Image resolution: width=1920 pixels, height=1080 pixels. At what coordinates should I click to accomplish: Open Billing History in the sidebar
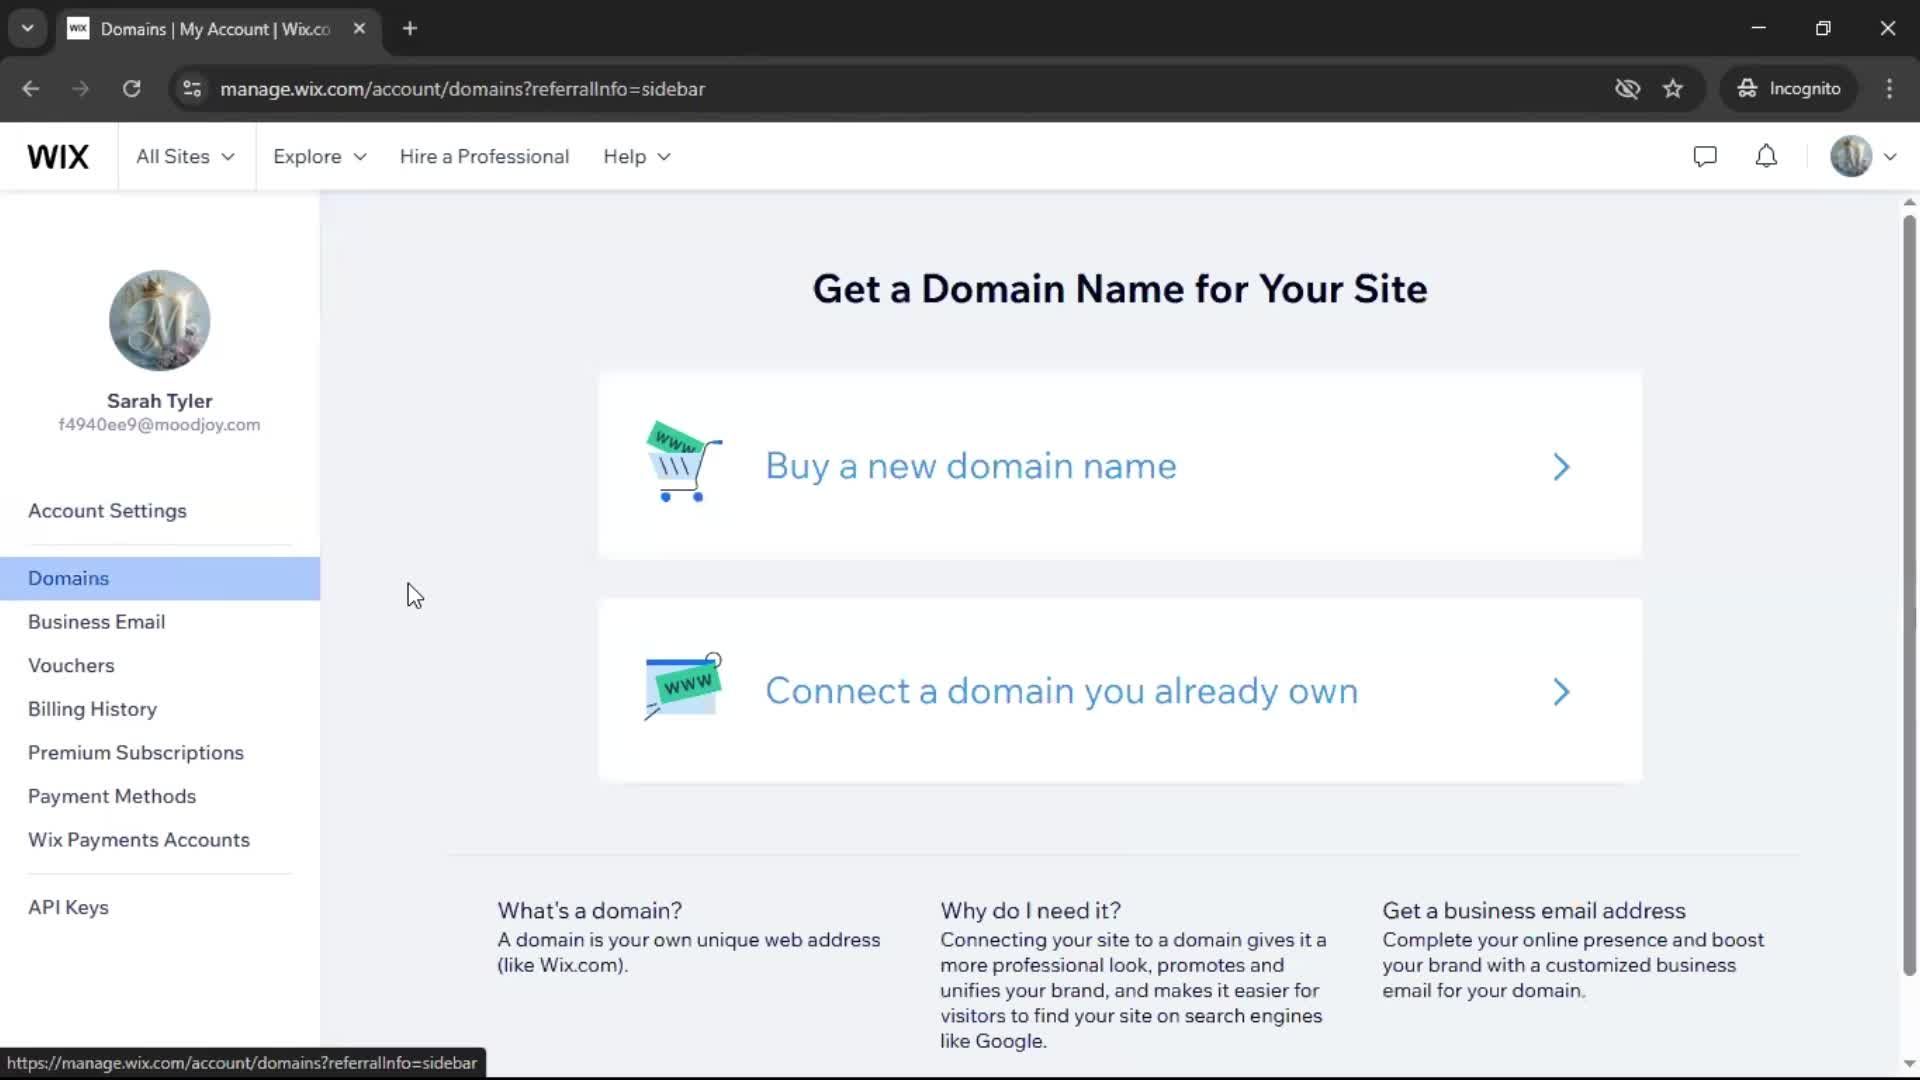point(92,710)
